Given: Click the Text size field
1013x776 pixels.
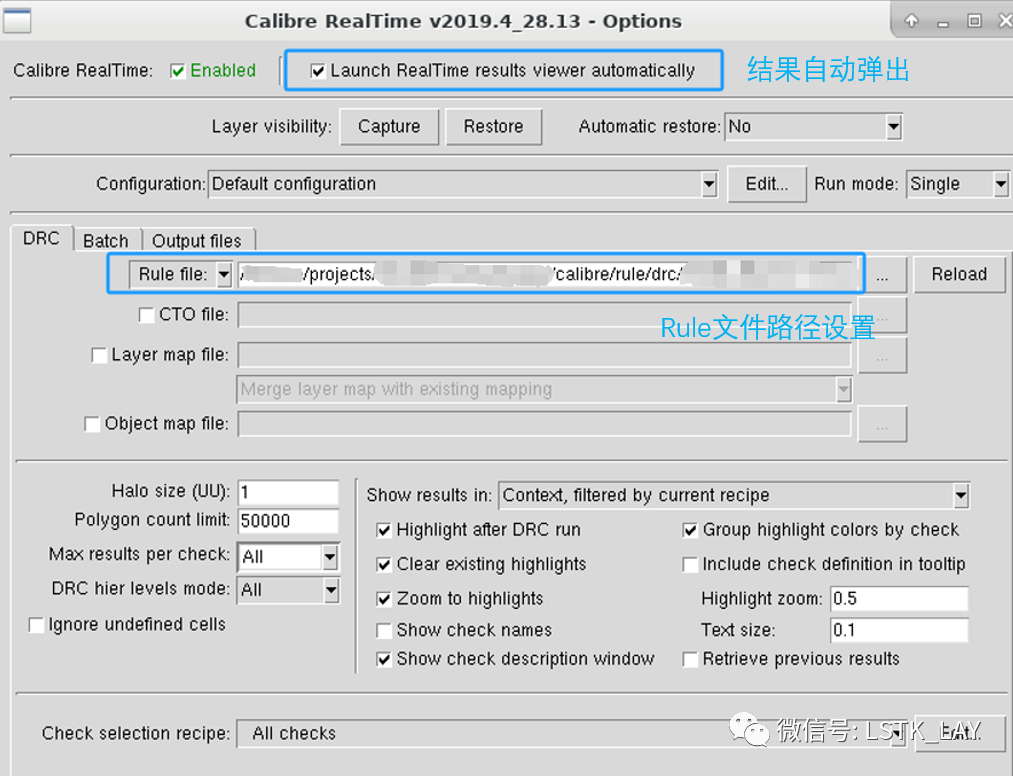Looking at the screenshot, I should click(x=899, y=630).
